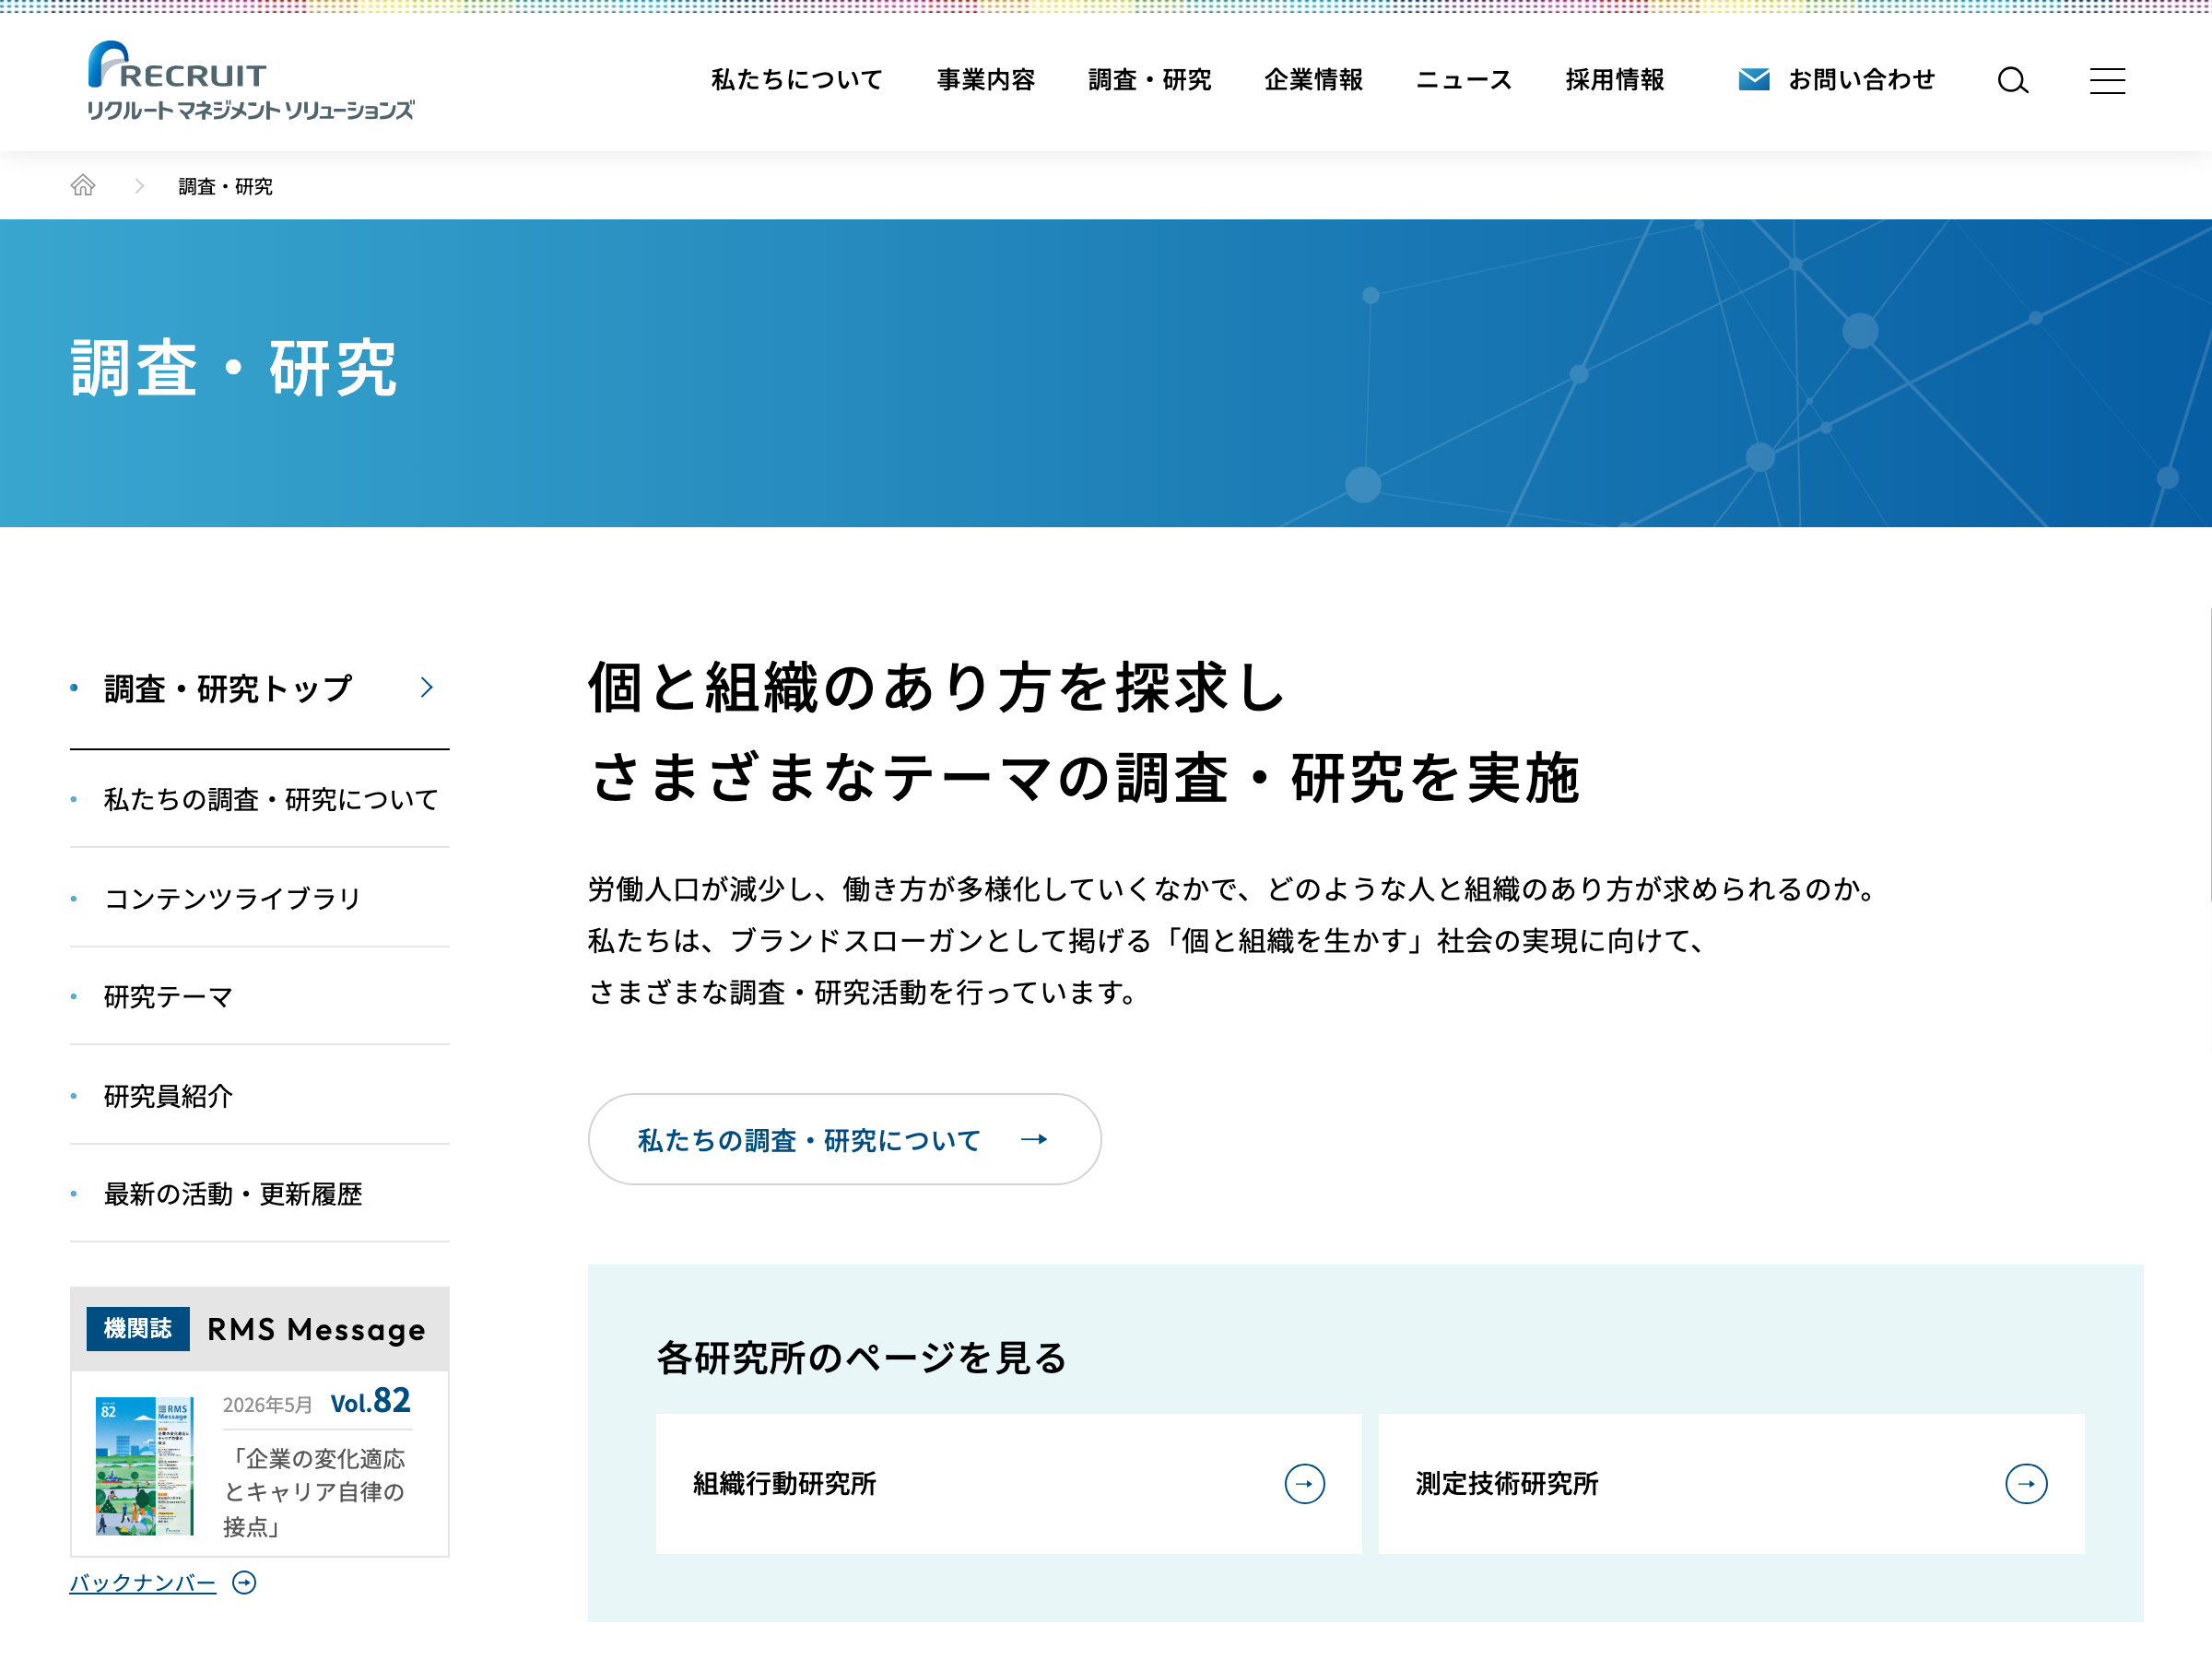2212x1659 pixels.
Task: Open 私たちについて in the top navigation
Action: 797,80
